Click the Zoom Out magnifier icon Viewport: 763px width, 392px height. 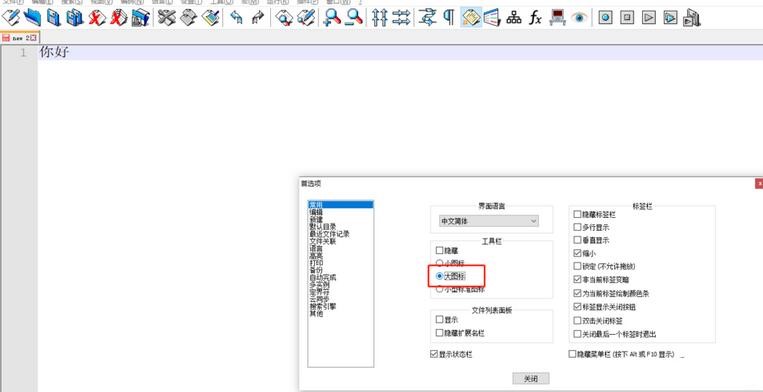(354, 18)
